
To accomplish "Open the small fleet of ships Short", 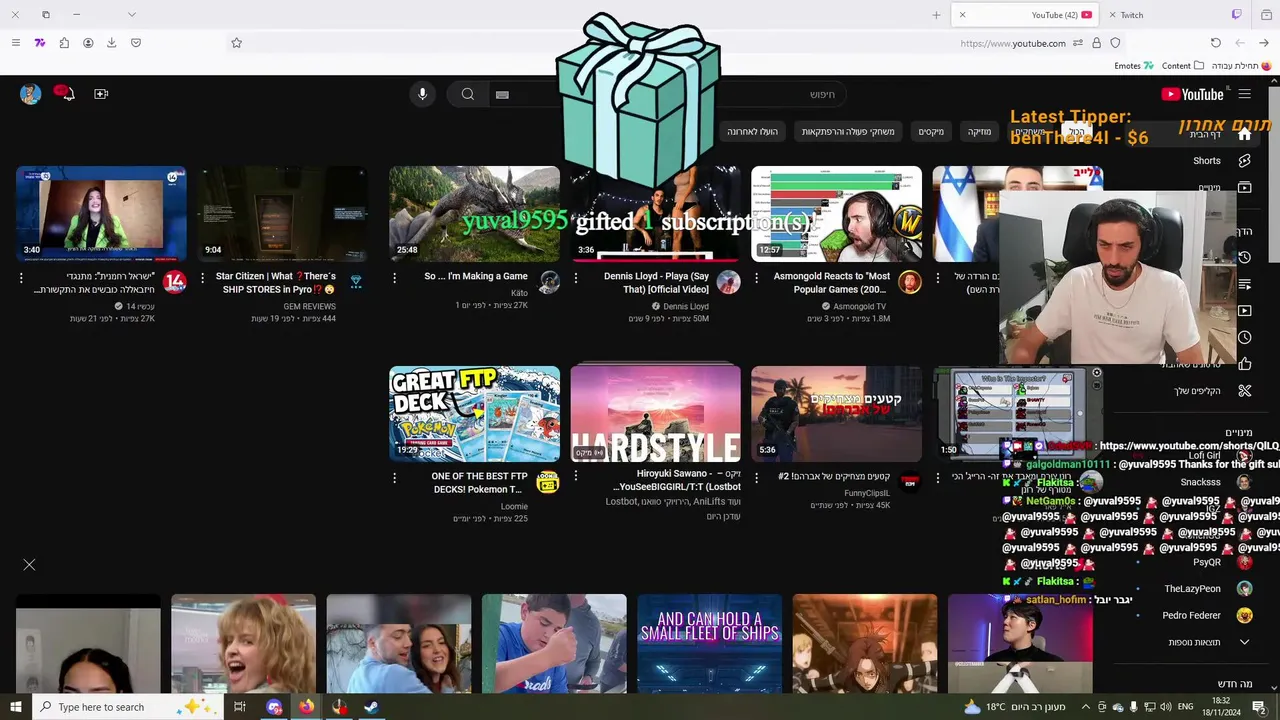I will pos(709,644).
